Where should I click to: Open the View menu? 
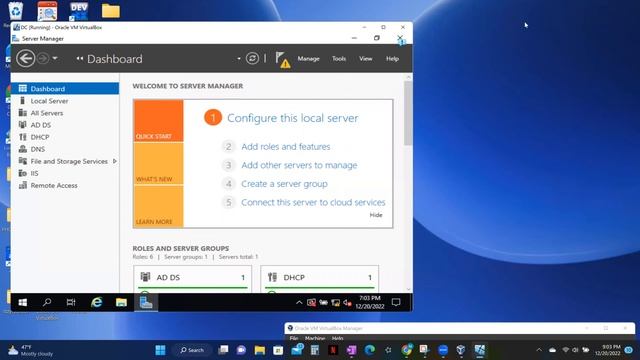pyautogui.click(x=365, y=59)
